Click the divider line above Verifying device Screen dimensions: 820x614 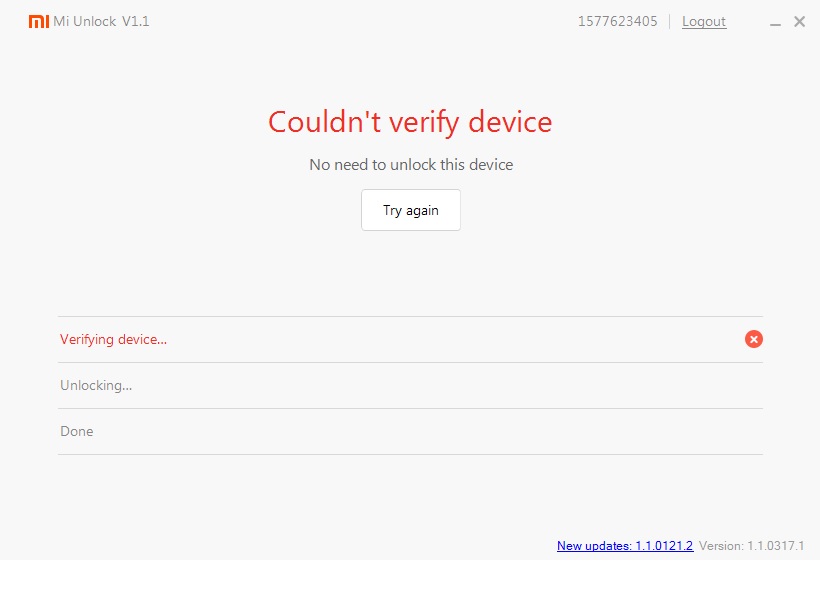click(x=410, y=317)
